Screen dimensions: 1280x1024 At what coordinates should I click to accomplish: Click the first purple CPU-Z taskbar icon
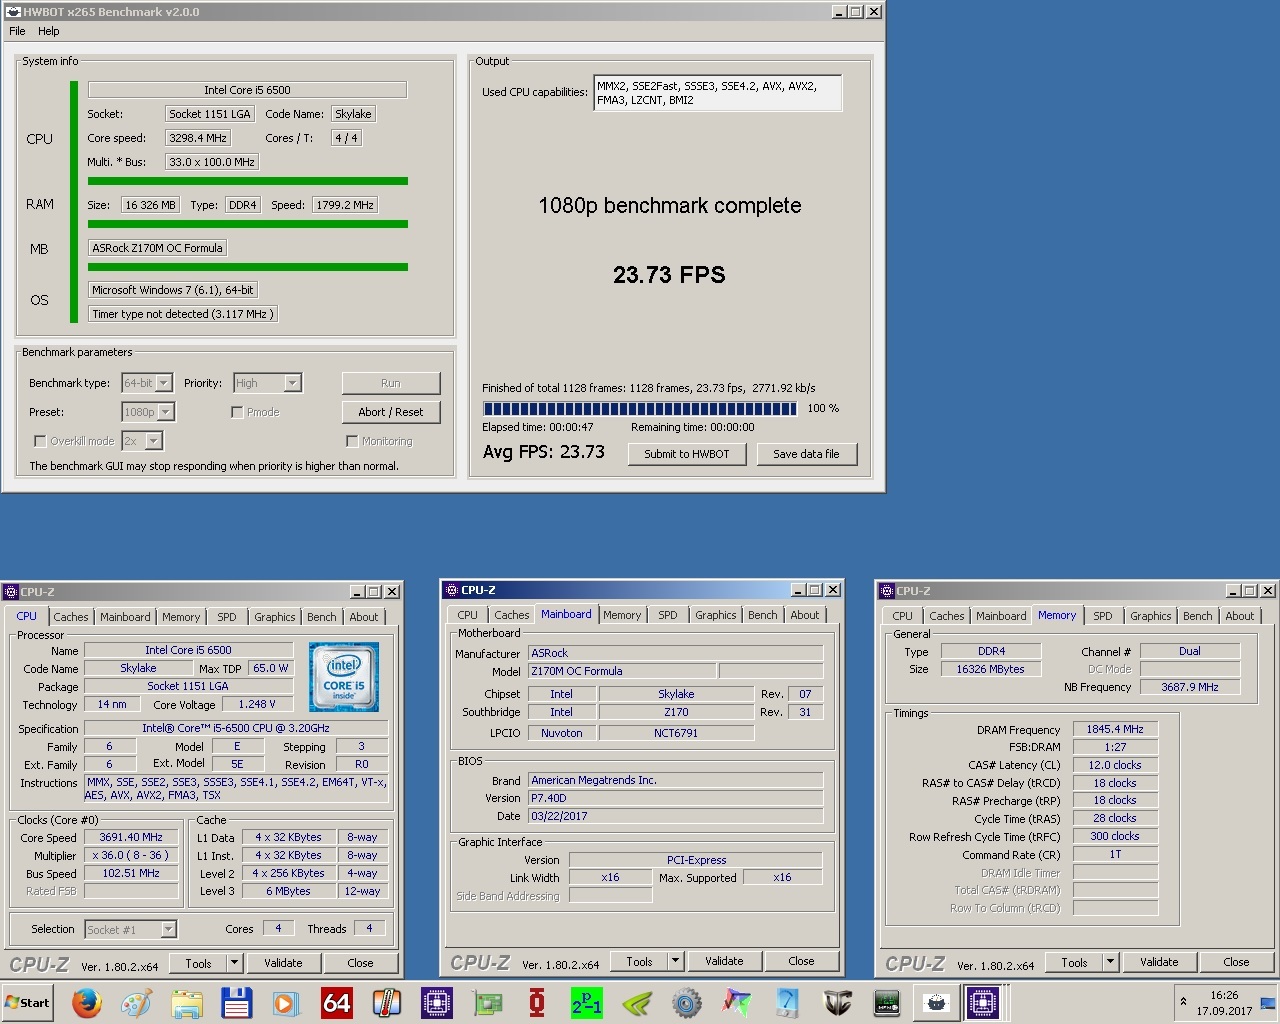point(436,1002)
